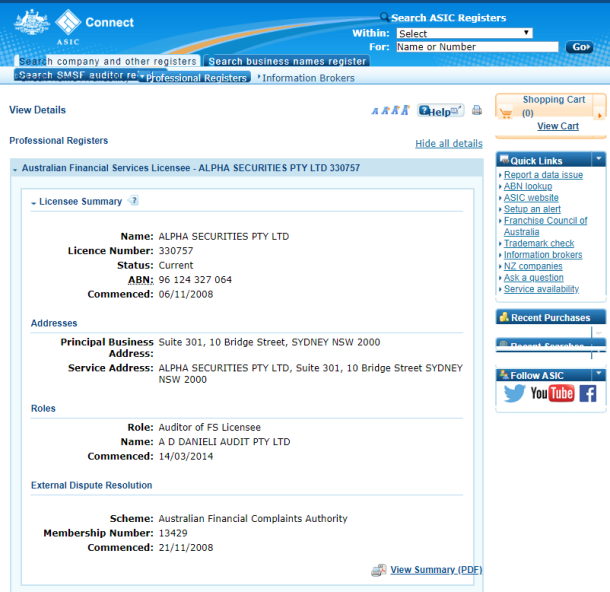The height and width of the screenshot is (592, 610).
Task: Click the shopping cart icon
Action: click(x=505, y=114)
